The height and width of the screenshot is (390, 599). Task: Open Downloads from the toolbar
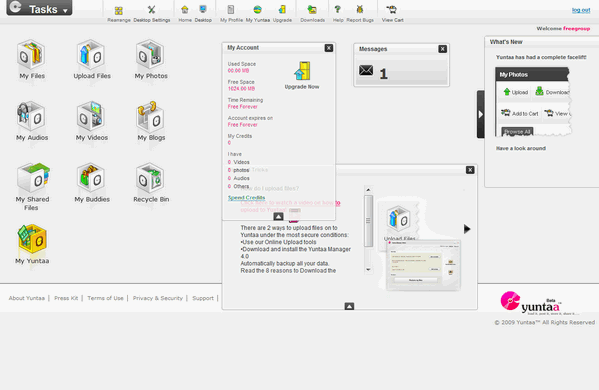click(x=312, y=13)
